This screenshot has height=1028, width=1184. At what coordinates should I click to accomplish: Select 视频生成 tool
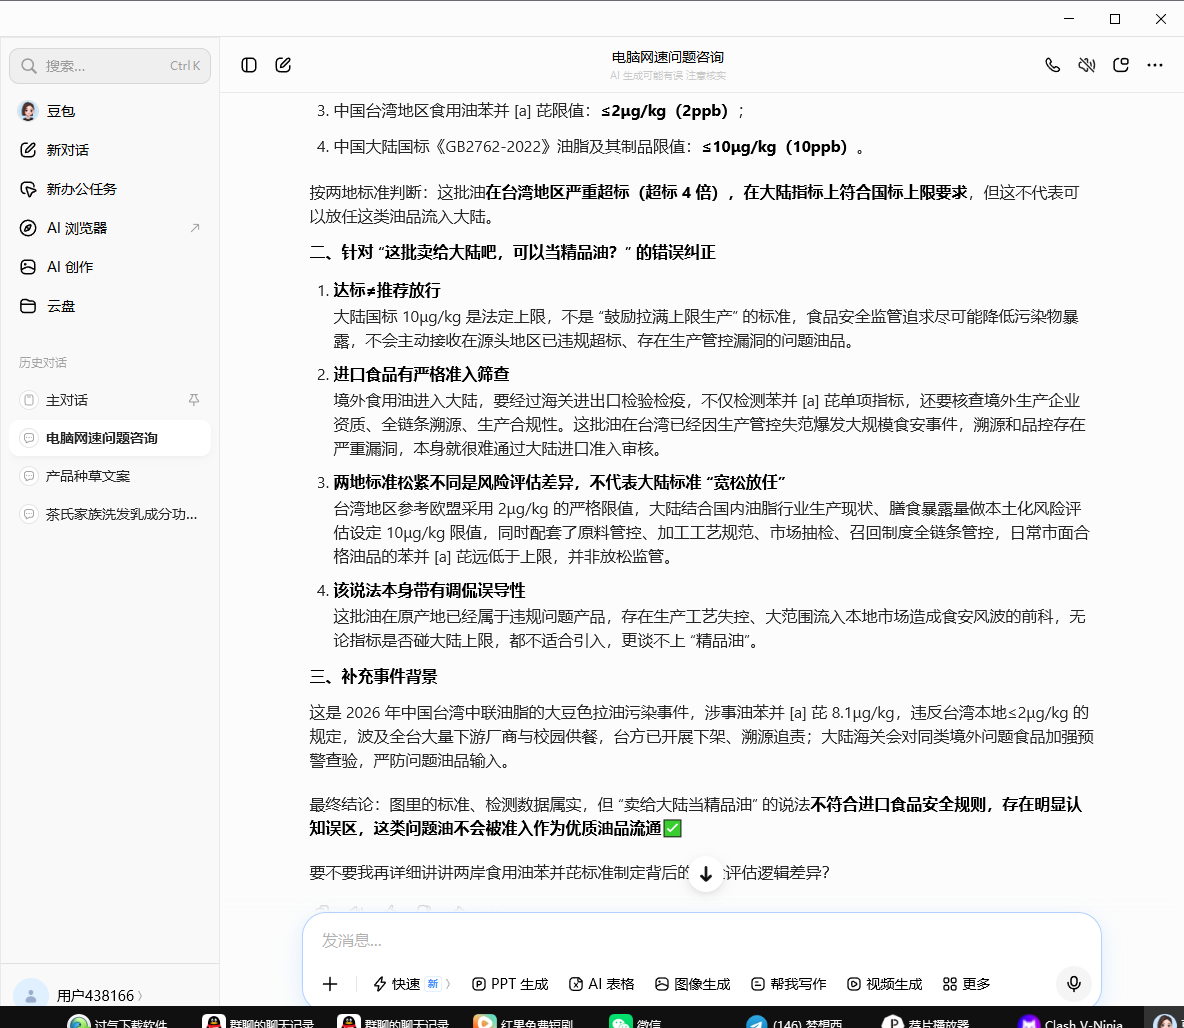click(885, 983)
